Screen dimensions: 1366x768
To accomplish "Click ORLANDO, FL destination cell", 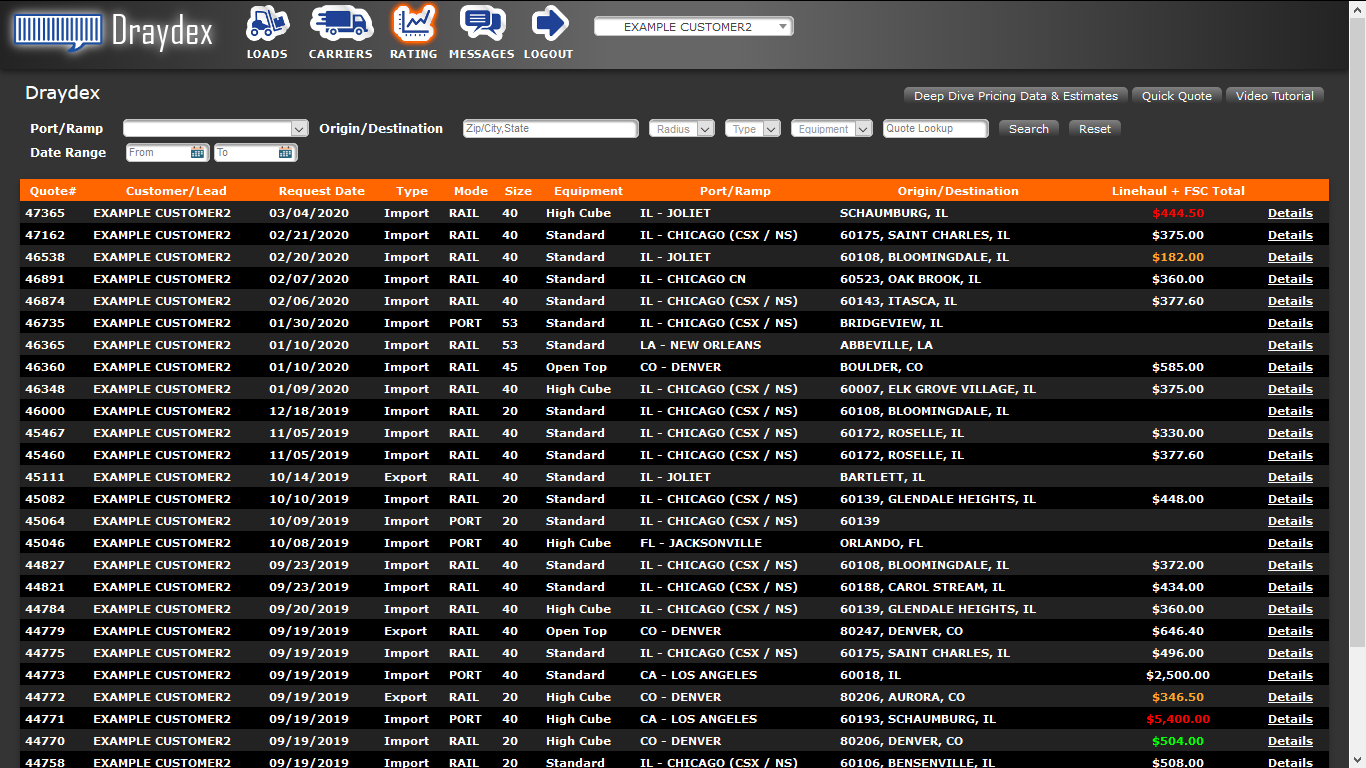I will [881, 543].
